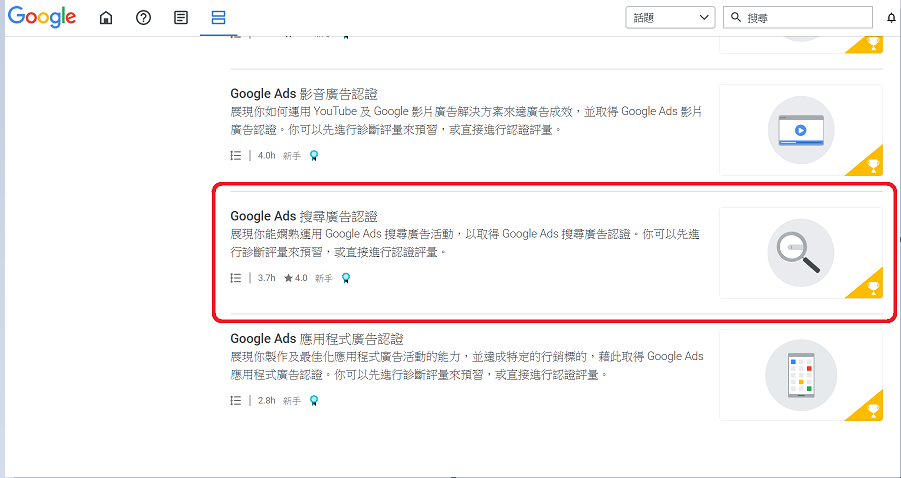Click award badge icon in 應用程式廣告認證 row

314,400
